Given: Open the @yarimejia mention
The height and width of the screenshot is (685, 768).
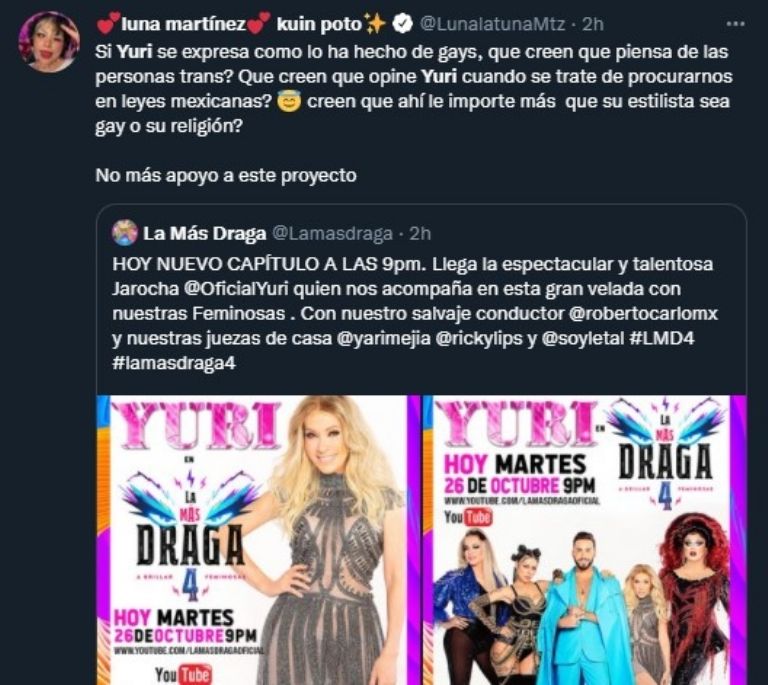Looking at the screenshot, I should [384, 338].
